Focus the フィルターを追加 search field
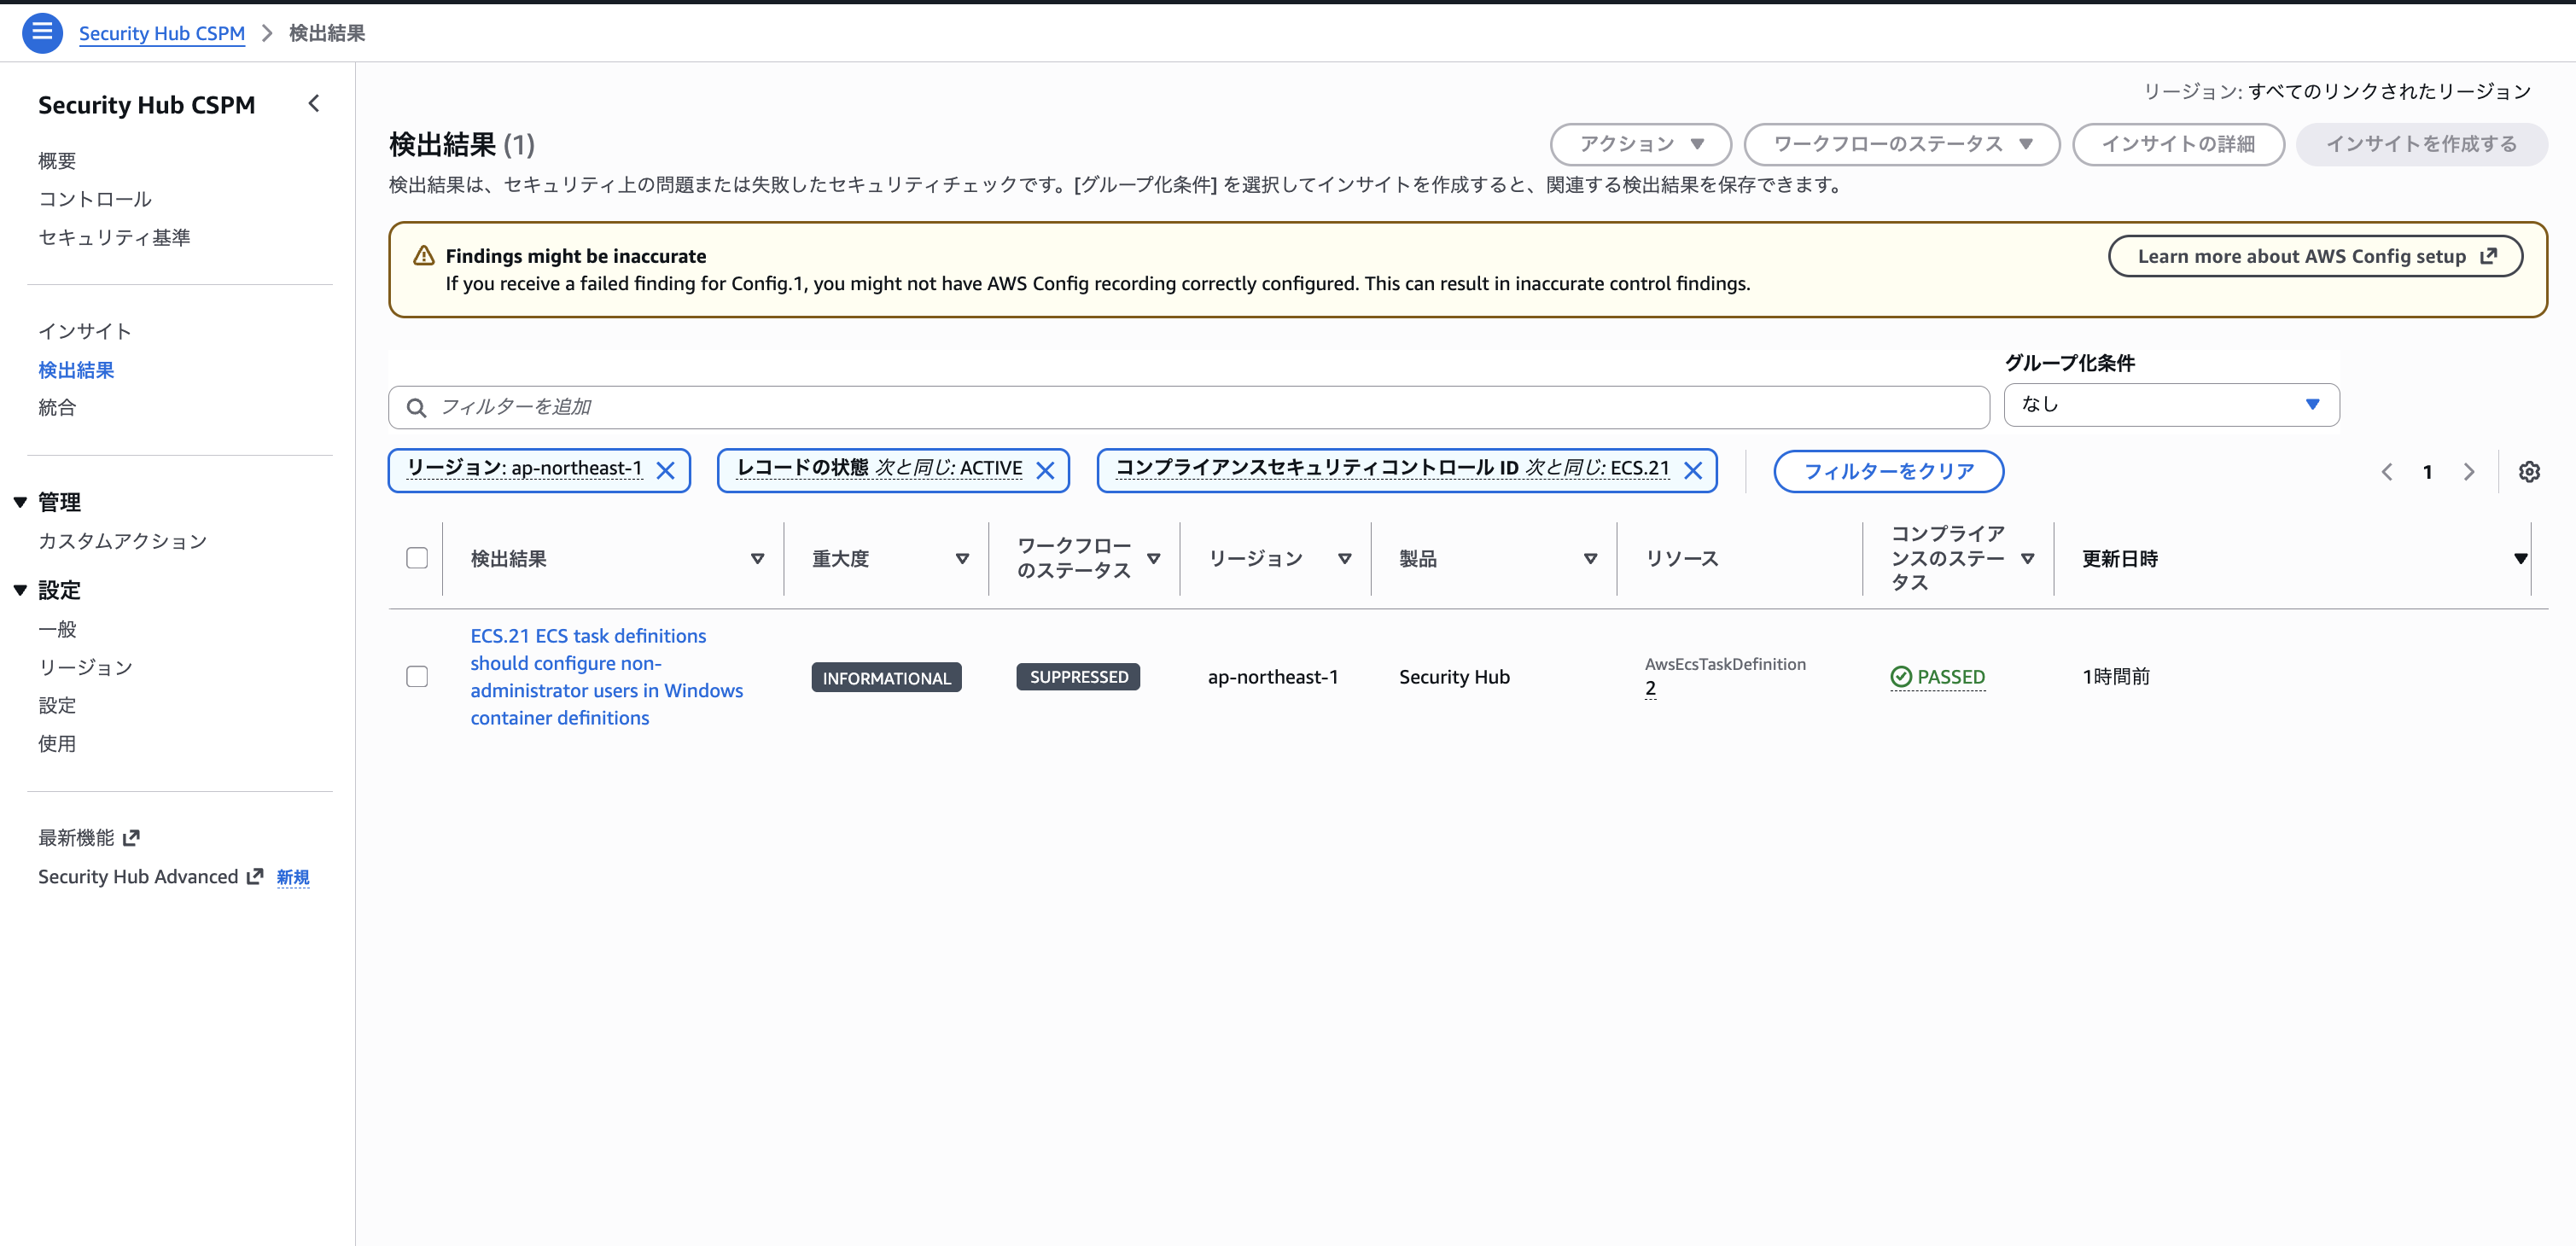2576x1246 pixels. (x=1189, y=407)
